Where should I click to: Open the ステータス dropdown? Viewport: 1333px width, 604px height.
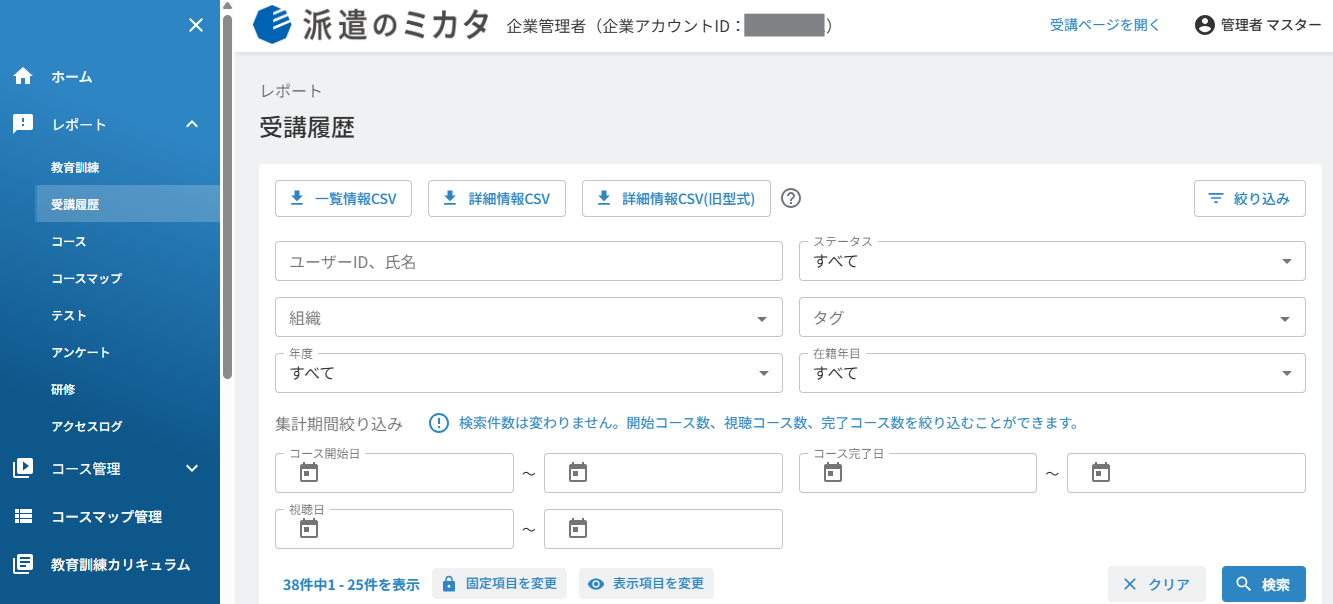coord(1052,261)
